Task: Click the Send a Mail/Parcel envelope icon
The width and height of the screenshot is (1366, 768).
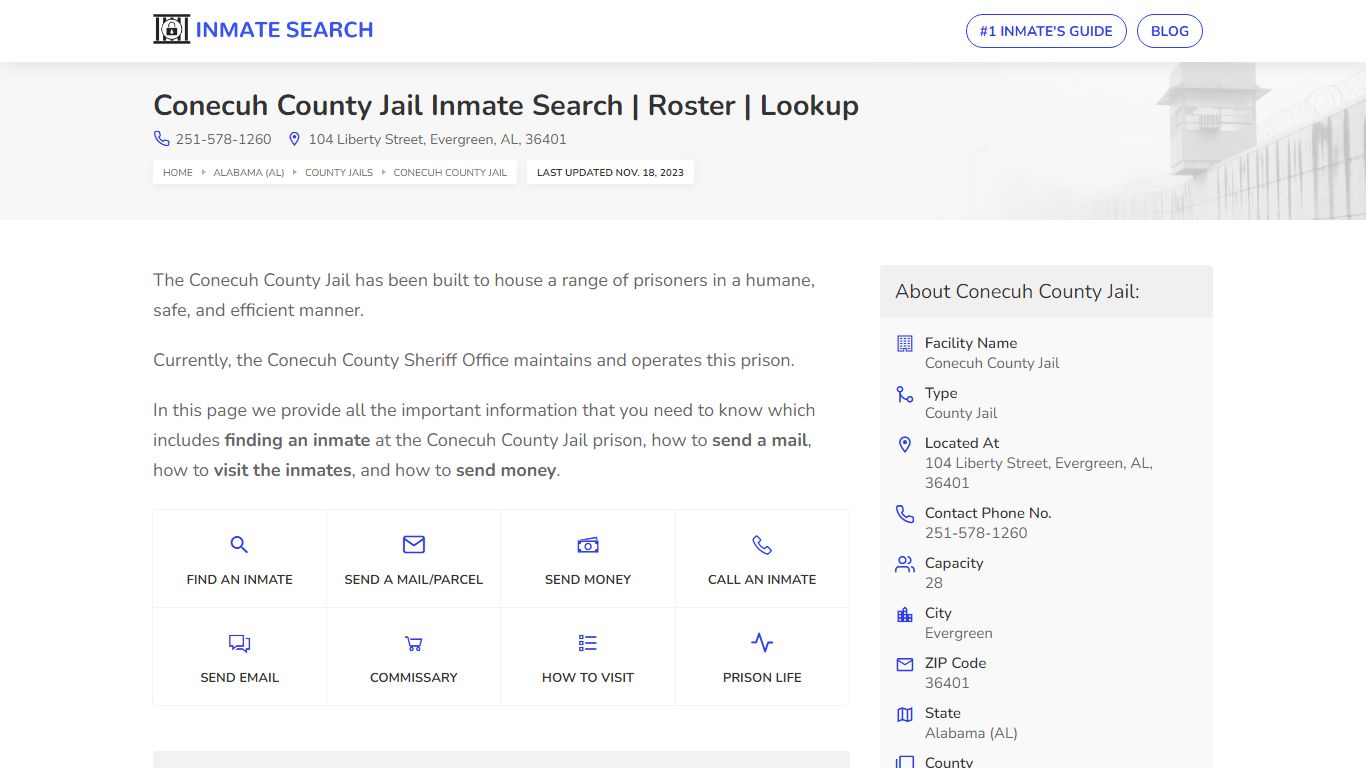Action: point(413,545)
